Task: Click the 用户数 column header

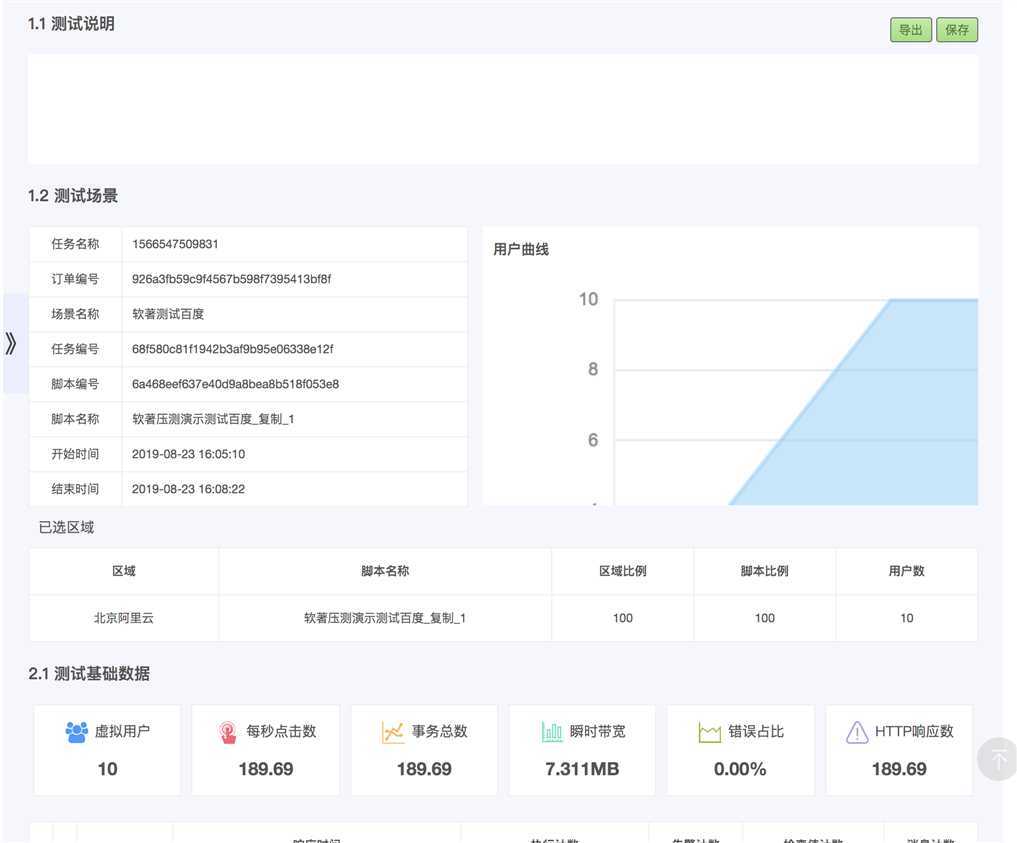Action: (x=907, y=571)
